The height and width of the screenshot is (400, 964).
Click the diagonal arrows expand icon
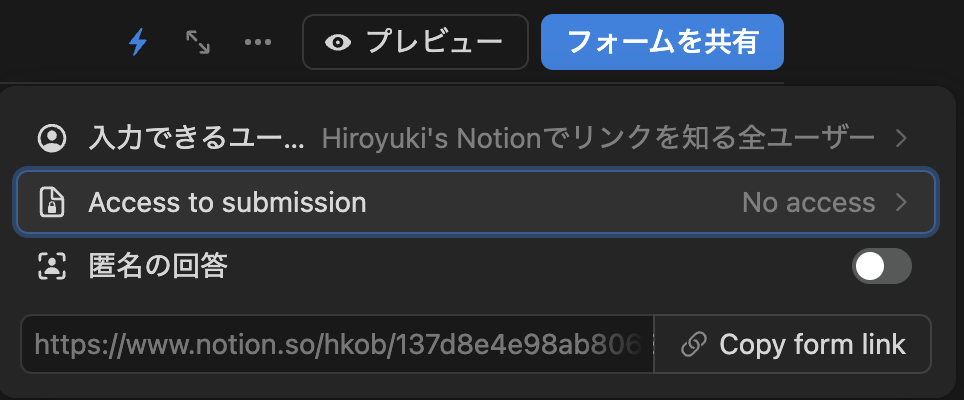(x=198, y=42)
